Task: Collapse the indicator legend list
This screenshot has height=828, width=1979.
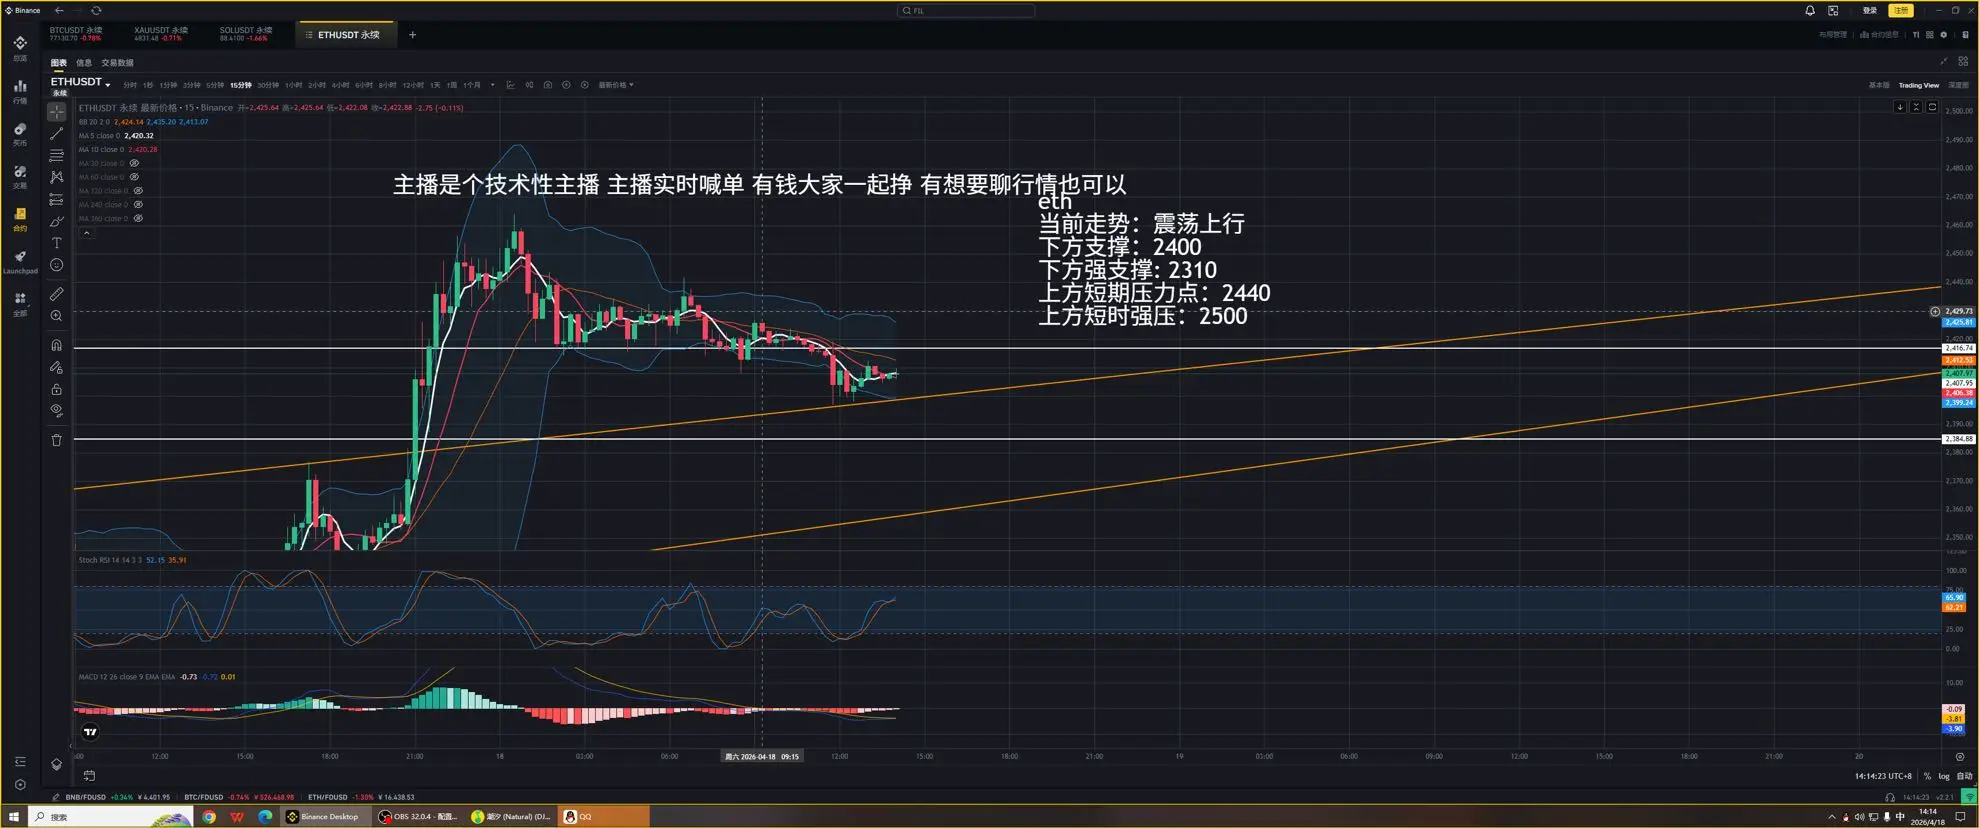Action: 87,232
